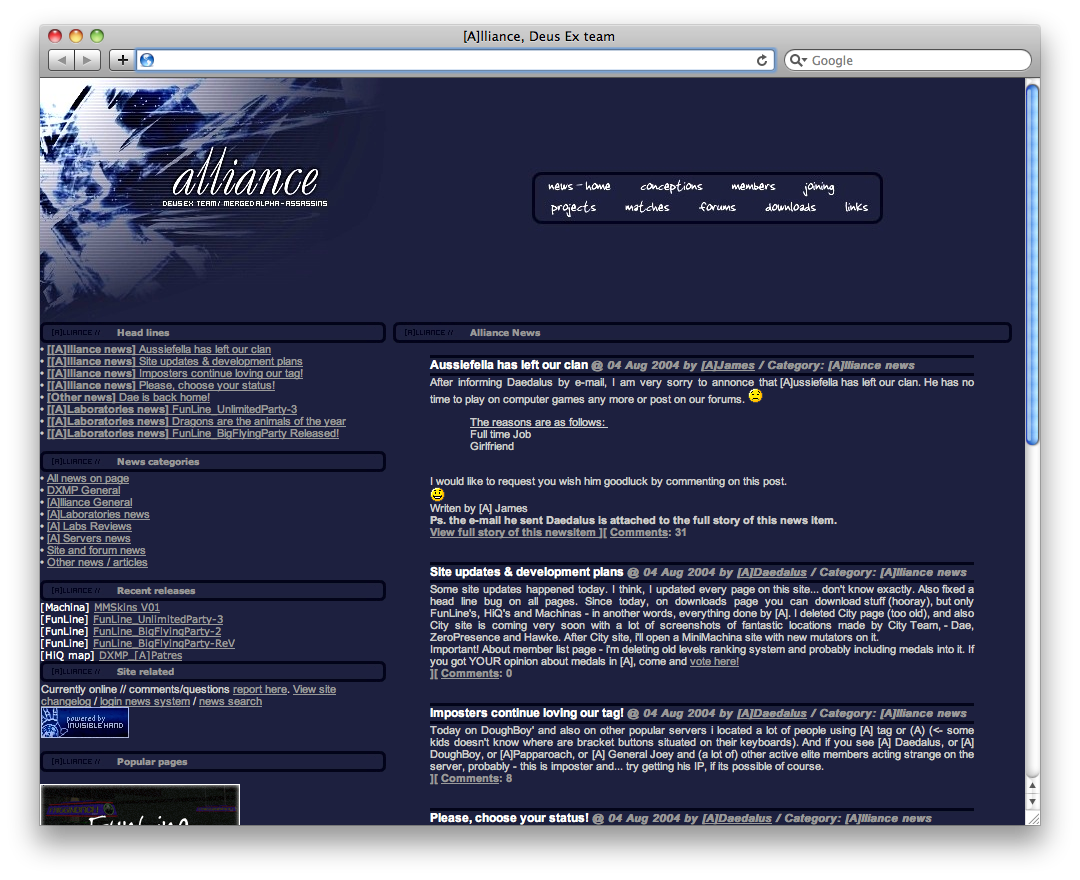Image resolution: width=1080 pixels, height=880 pixels.
Task: Select 'Site and forum news' category
Action: [x=96, y=551]
